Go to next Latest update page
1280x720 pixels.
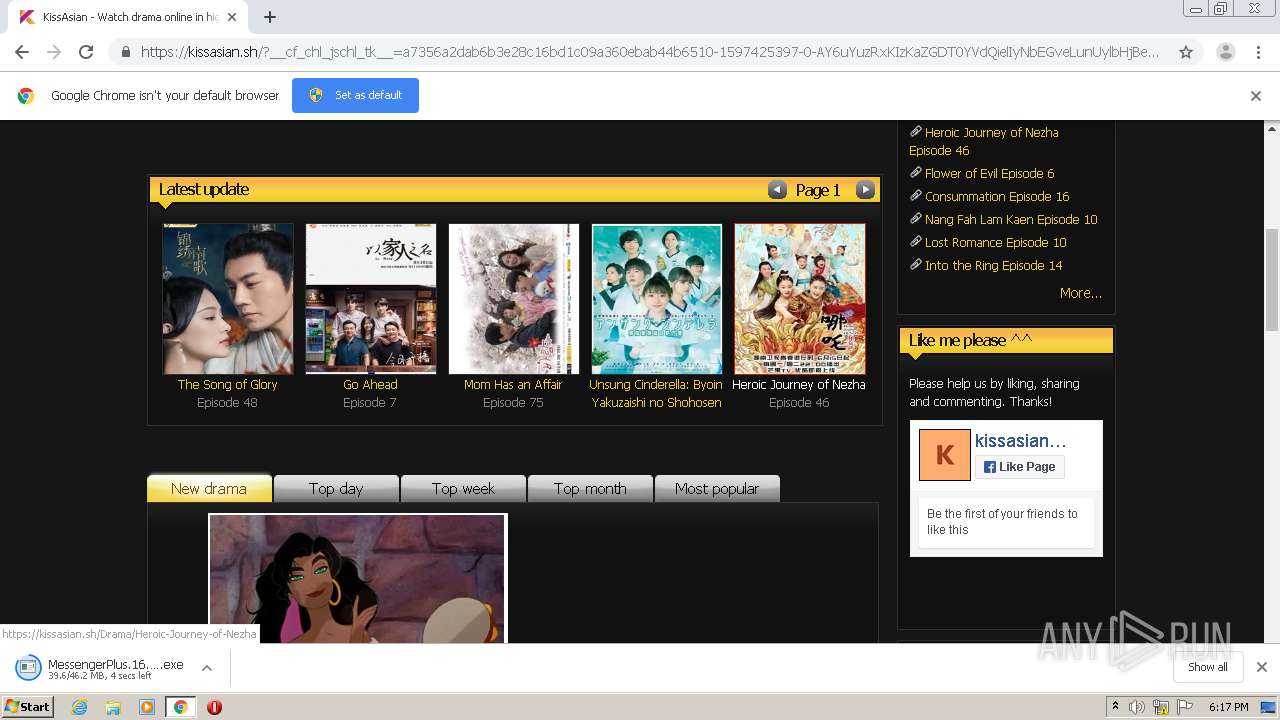point(865,190)
